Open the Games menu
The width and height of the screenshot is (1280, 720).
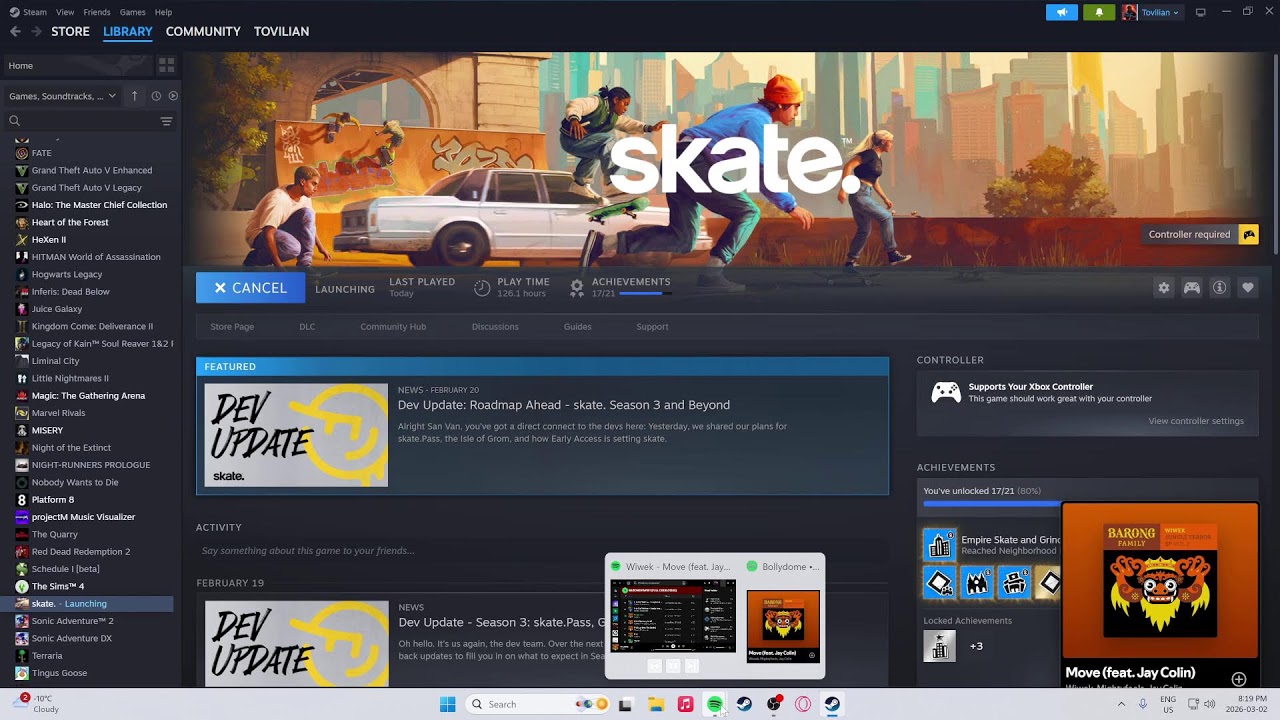click(132, 12)
